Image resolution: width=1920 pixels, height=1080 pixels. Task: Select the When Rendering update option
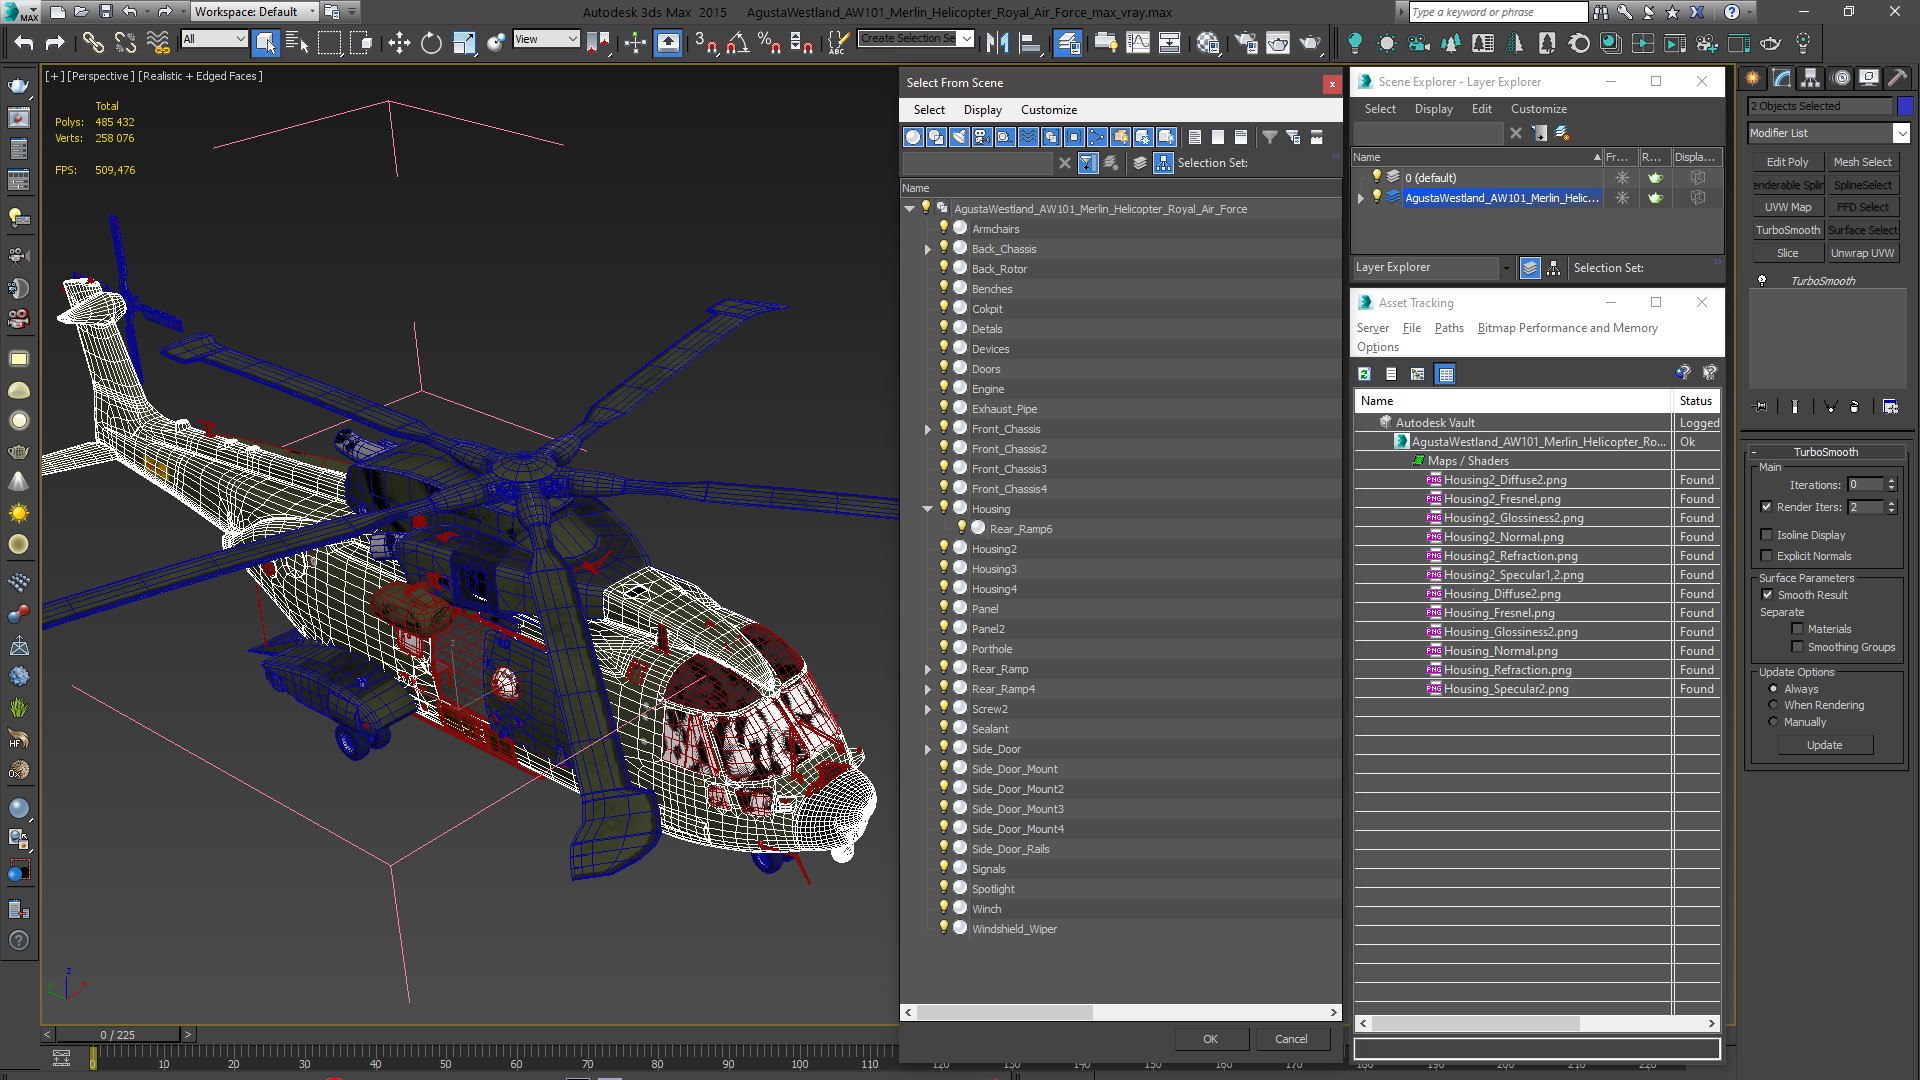pos(1774,705)
